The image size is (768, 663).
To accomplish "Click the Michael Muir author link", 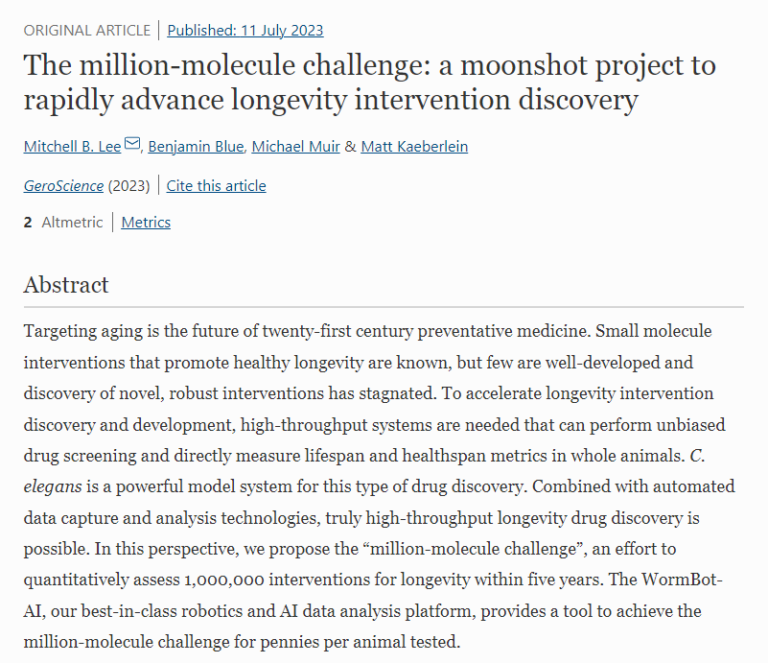I will tap(295, 147).
